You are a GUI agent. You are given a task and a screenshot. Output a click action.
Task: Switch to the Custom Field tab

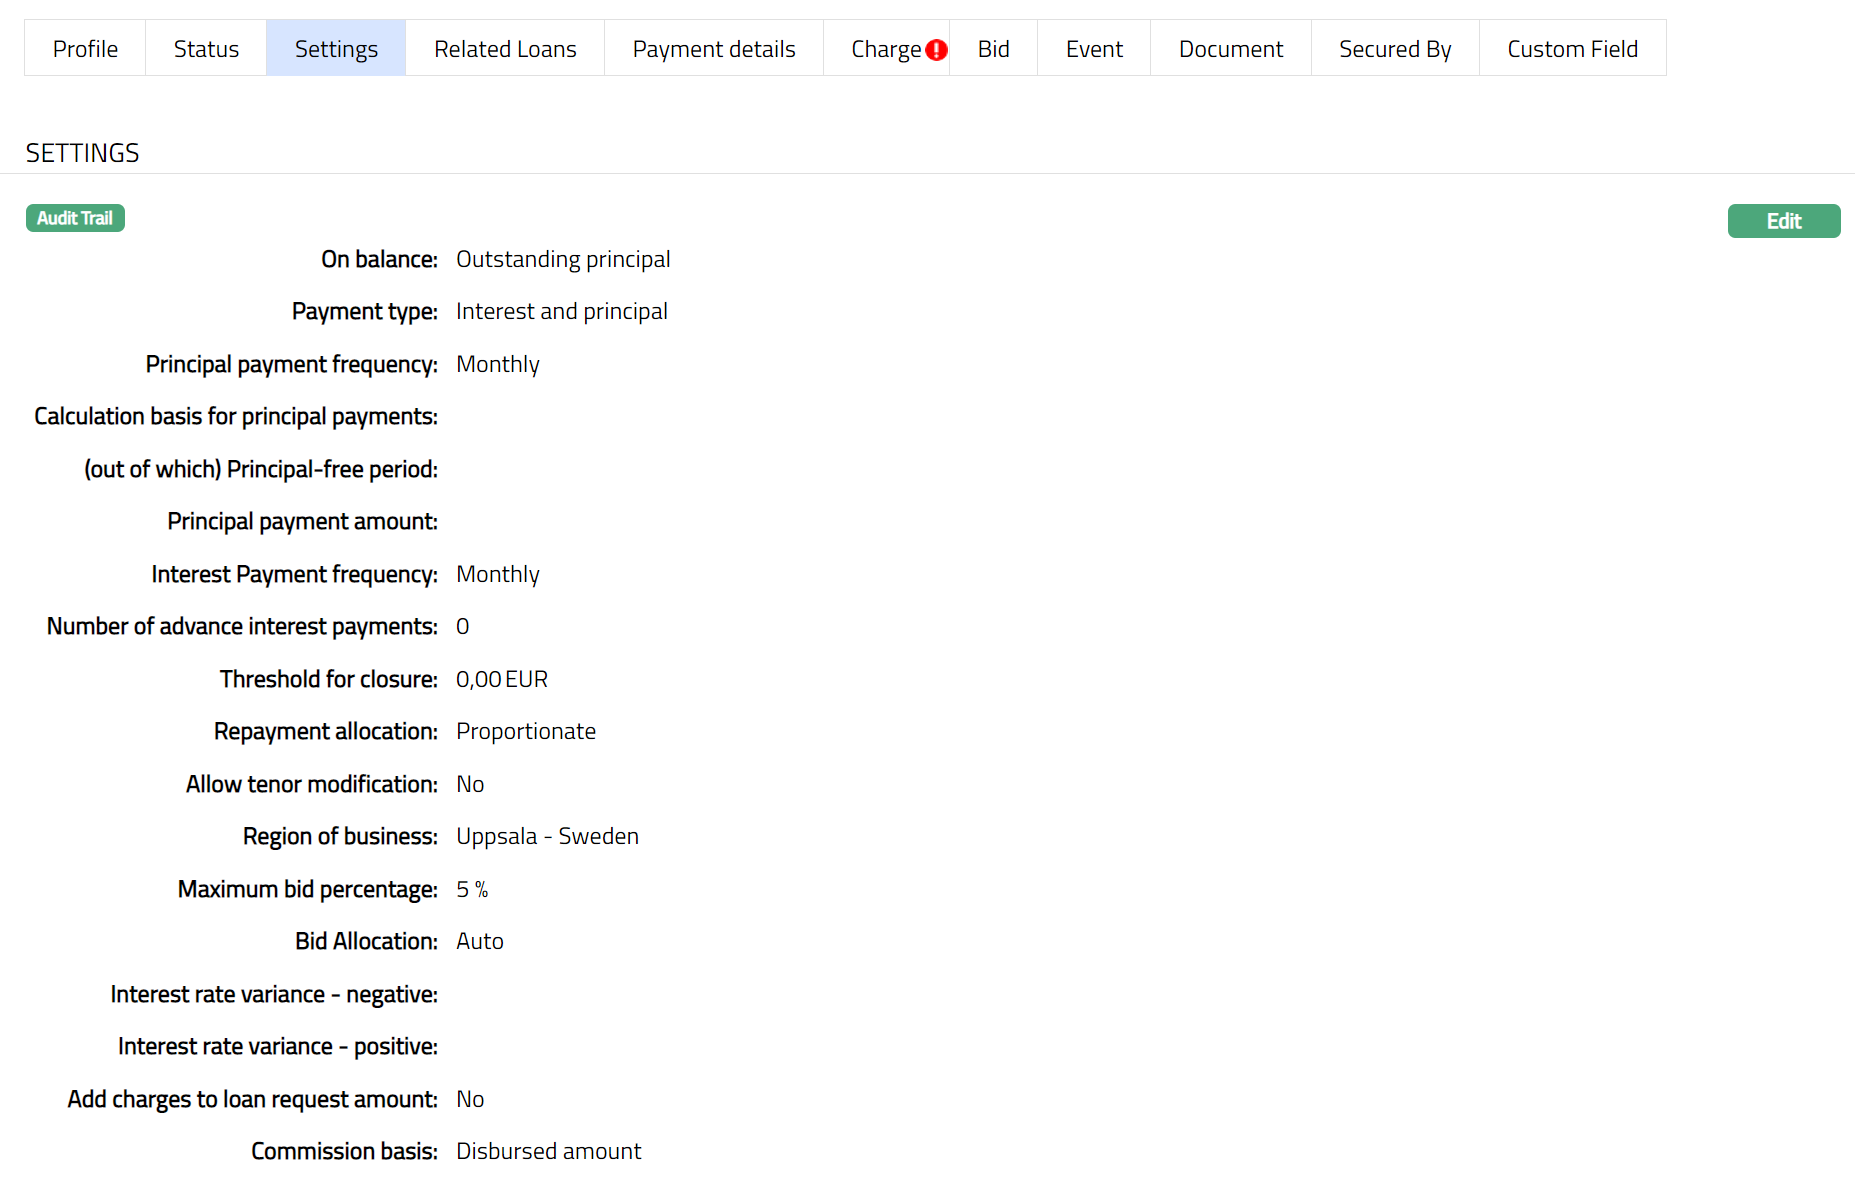pyautogui.click(x=1572, y=49)
